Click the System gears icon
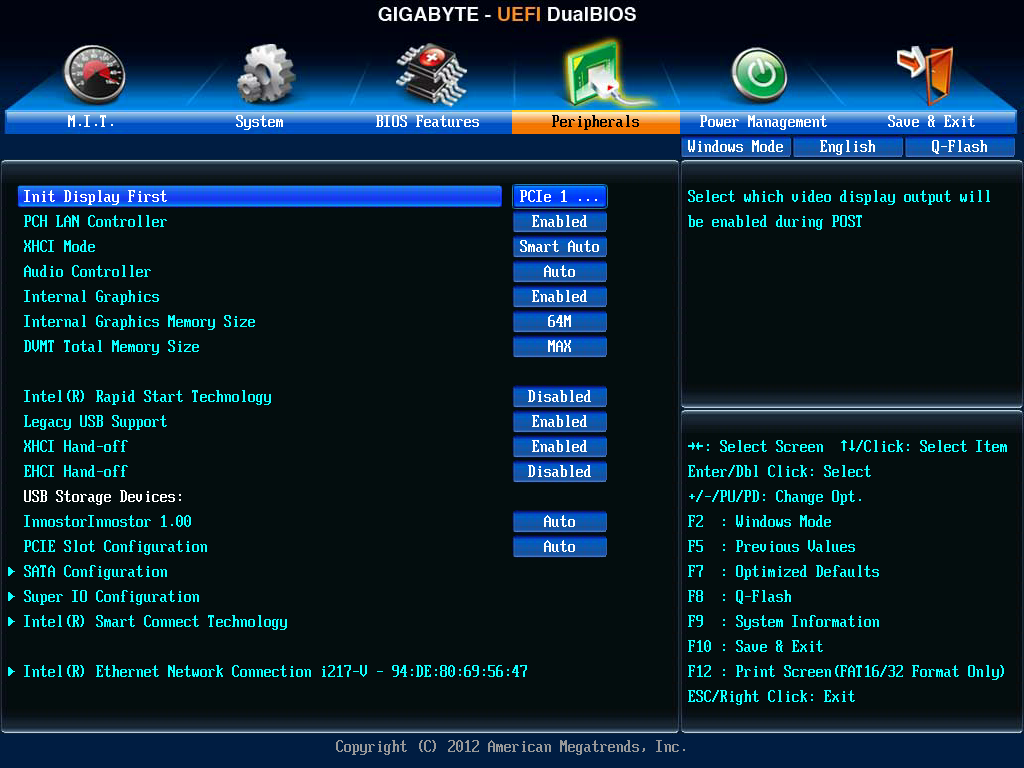Image resolution: width=1024 pixels, height=768 pixels. (x=266, y=74)
